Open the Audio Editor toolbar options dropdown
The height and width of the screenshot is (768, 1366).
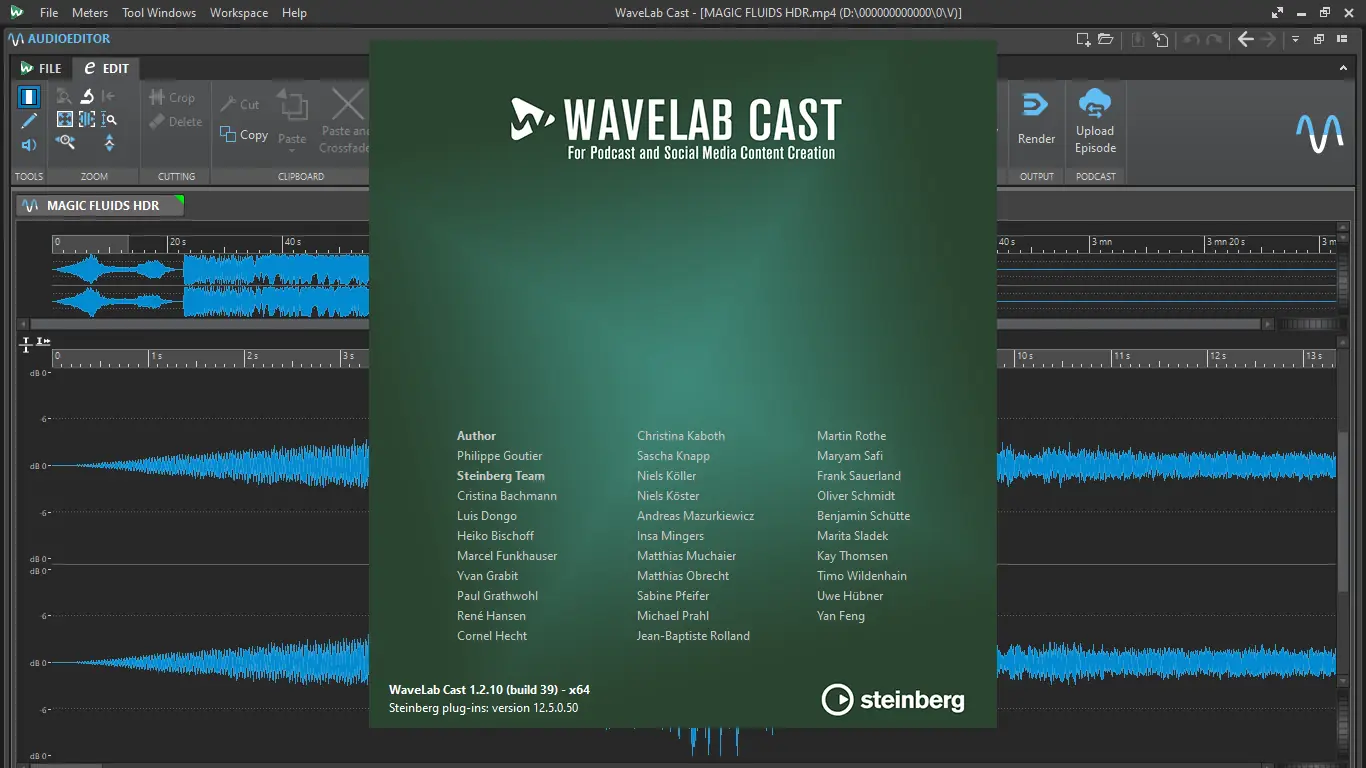coord(1295,40)
